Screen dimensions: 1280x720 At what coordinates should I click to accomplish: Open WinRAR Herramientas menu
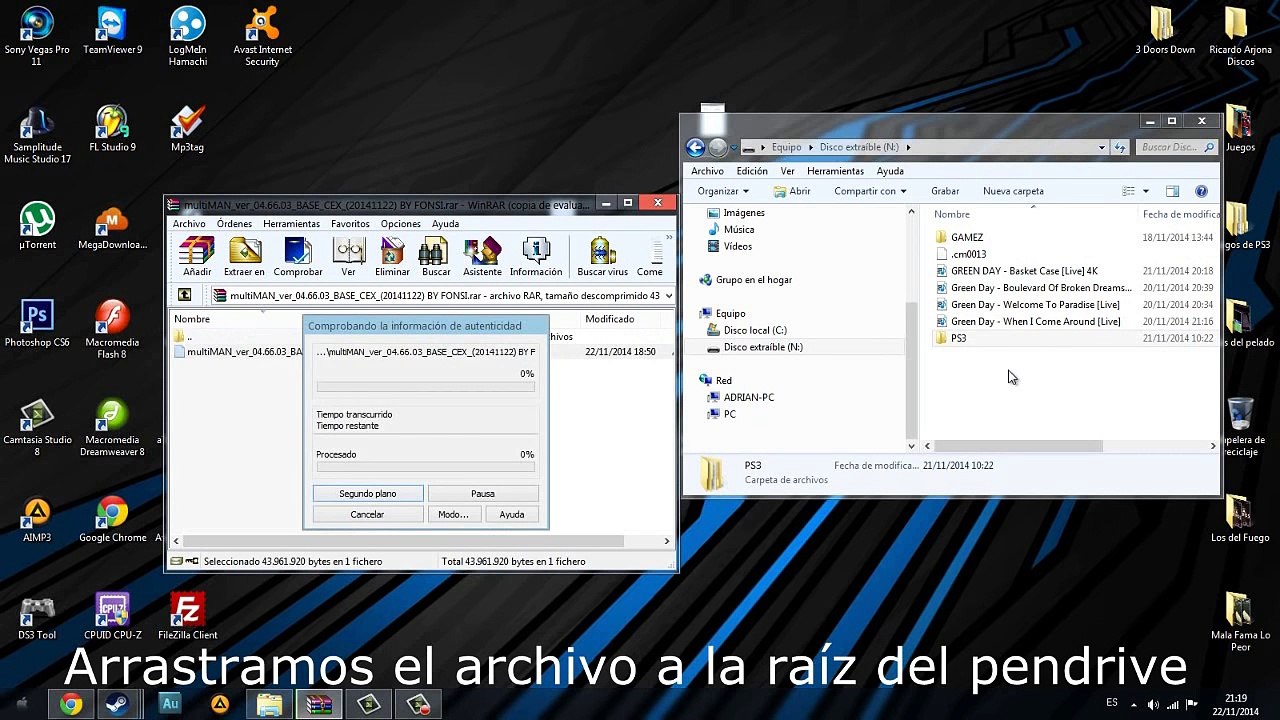(x=291, y=224)
